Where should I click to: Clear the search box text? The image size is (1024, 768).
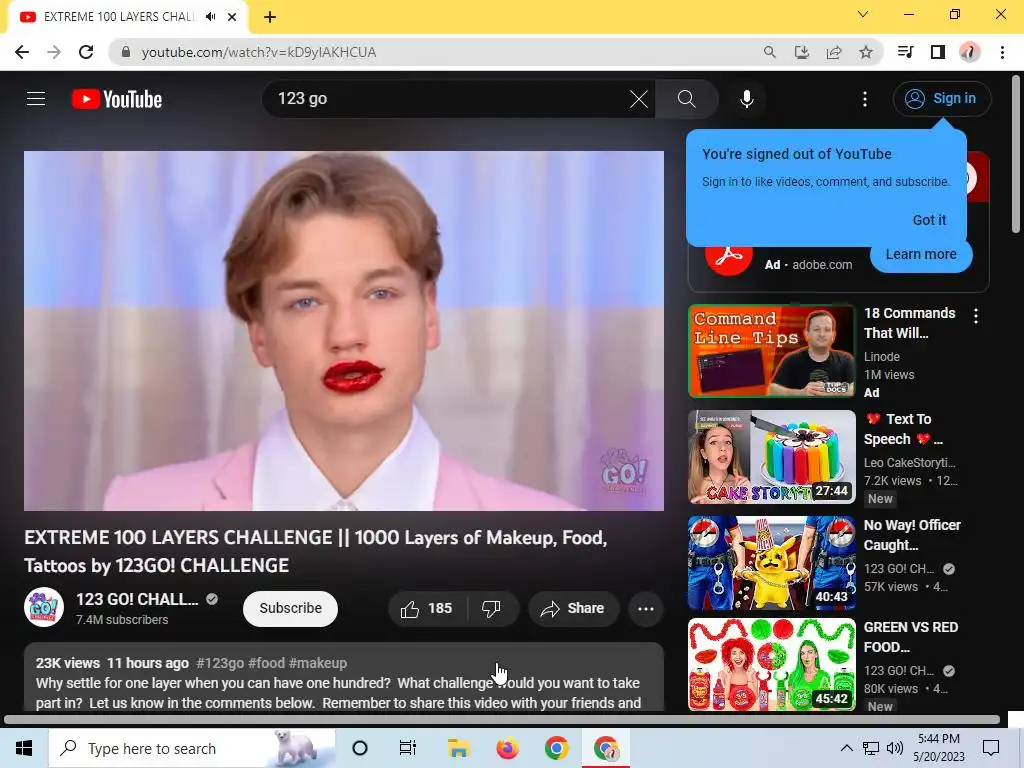[639, 99]
